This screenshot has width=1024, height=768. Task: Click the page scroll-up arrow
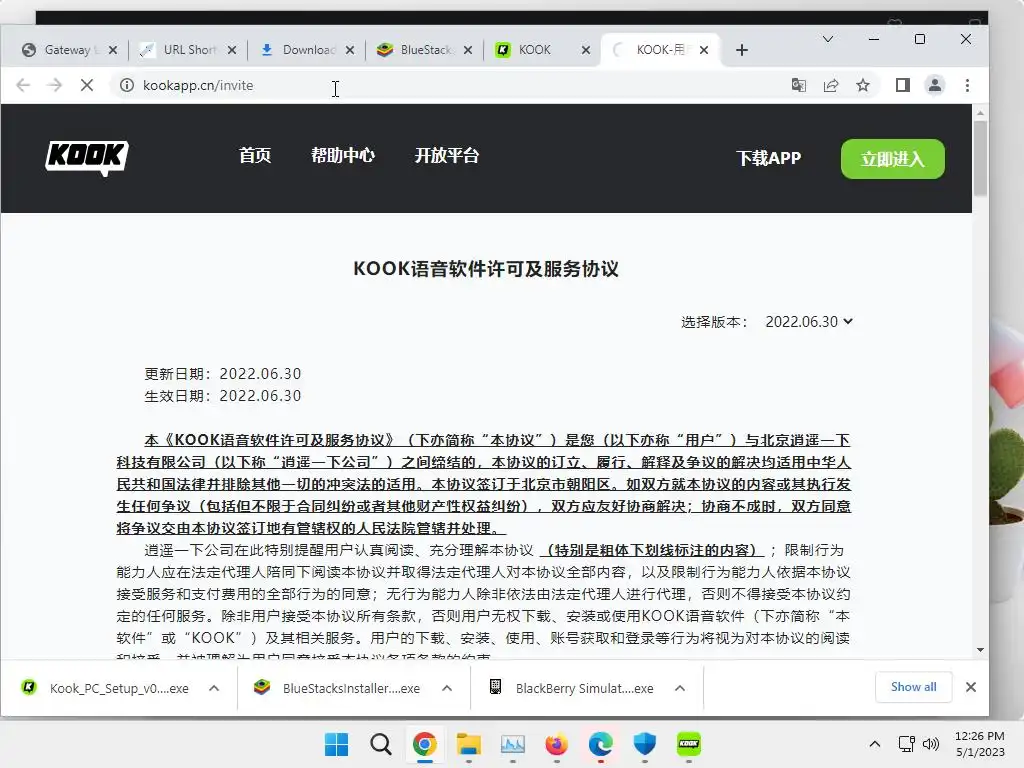tap(980, 114)
